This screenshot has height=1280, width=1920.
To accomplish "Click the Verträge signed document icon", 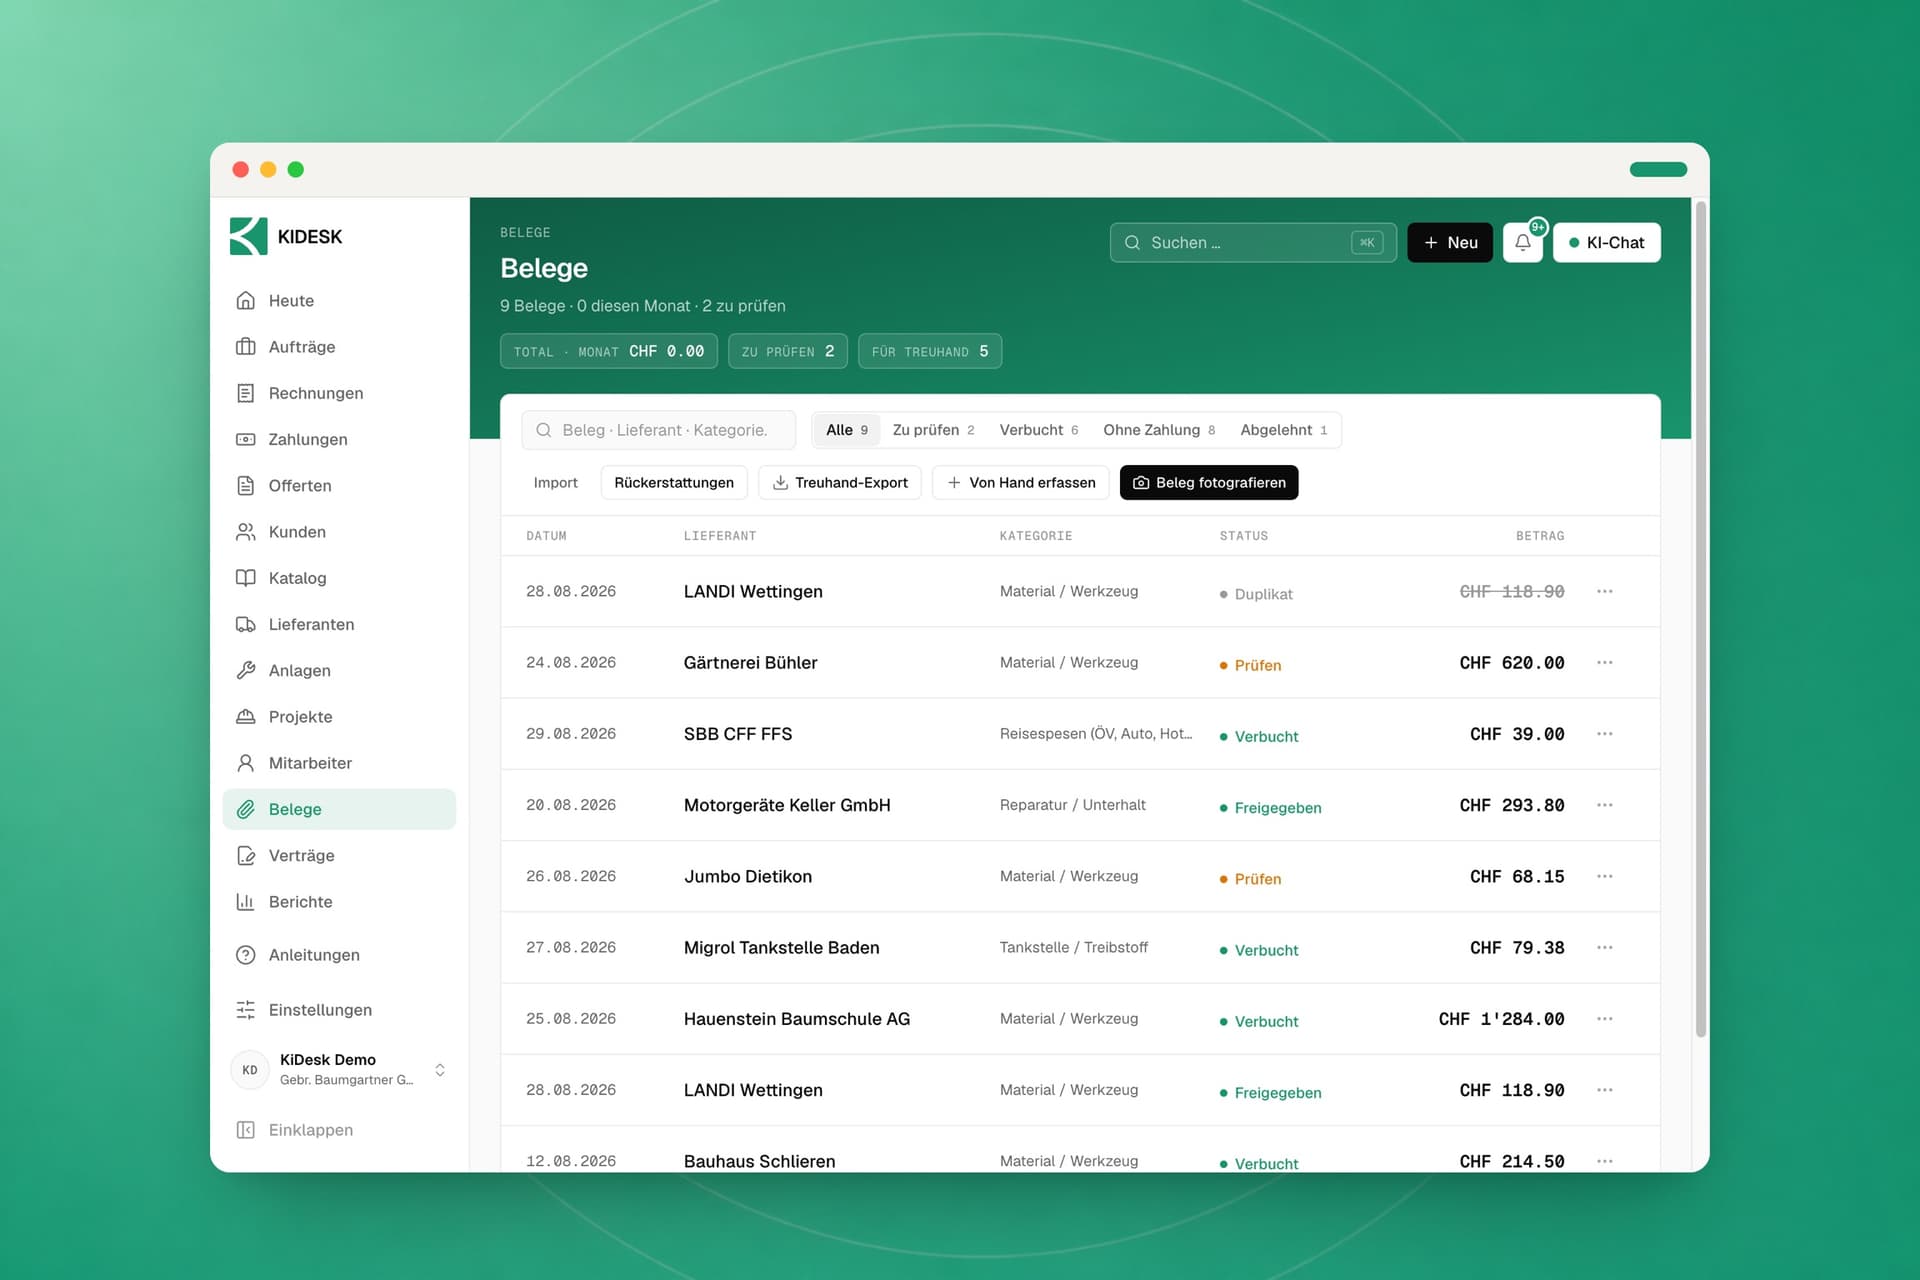I will [x=245, y=855].
